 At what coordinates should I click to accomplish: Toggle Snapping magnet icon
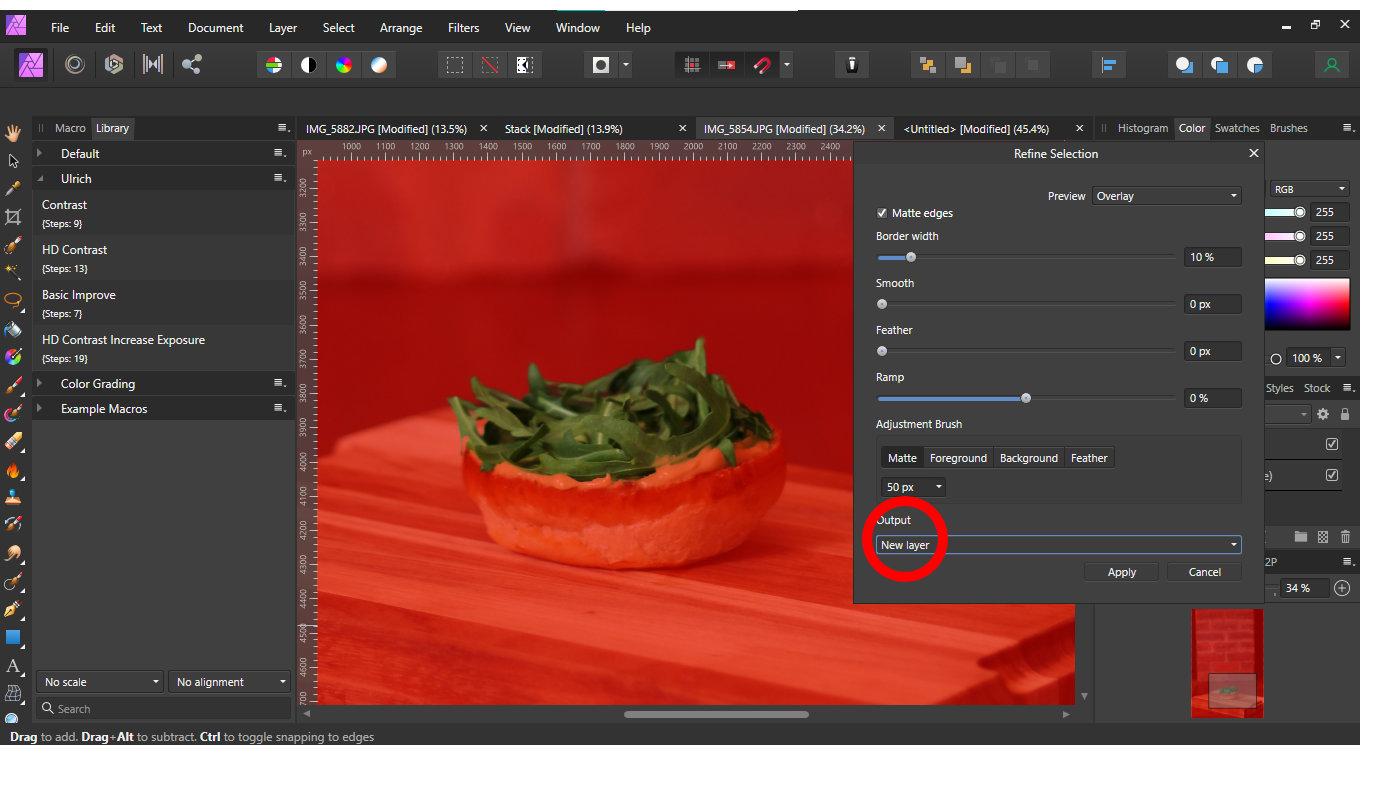(762, 65)
